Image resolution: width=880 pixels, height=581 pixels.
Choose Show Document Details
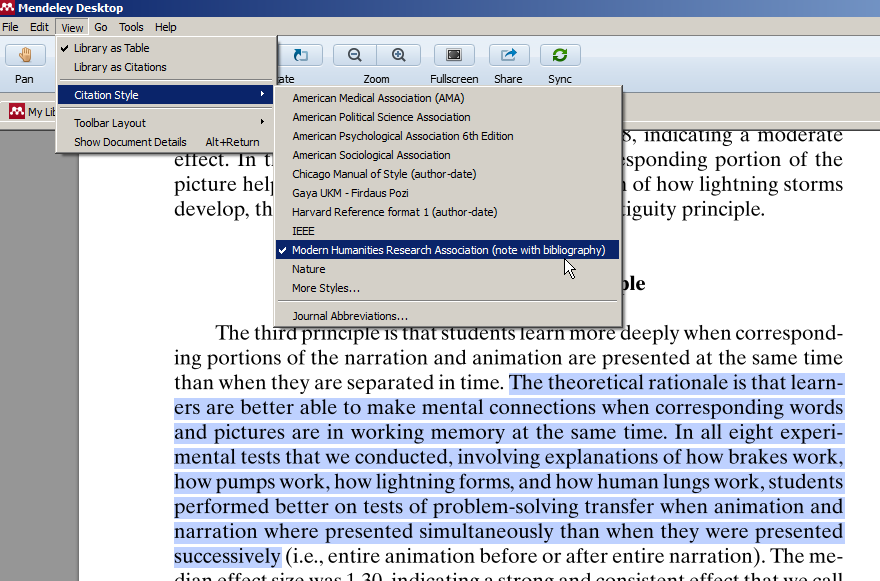pyautogui.click(x=166, y=142)
